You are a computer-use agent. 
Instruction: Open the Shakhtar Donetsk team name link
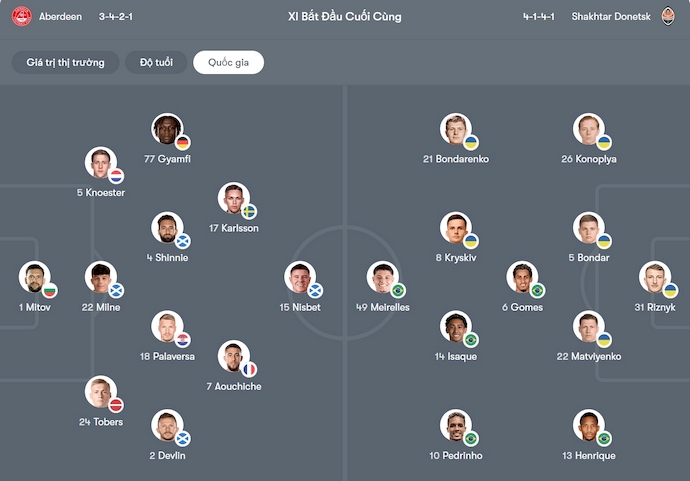pyautogui.click(x=611, y=17)
